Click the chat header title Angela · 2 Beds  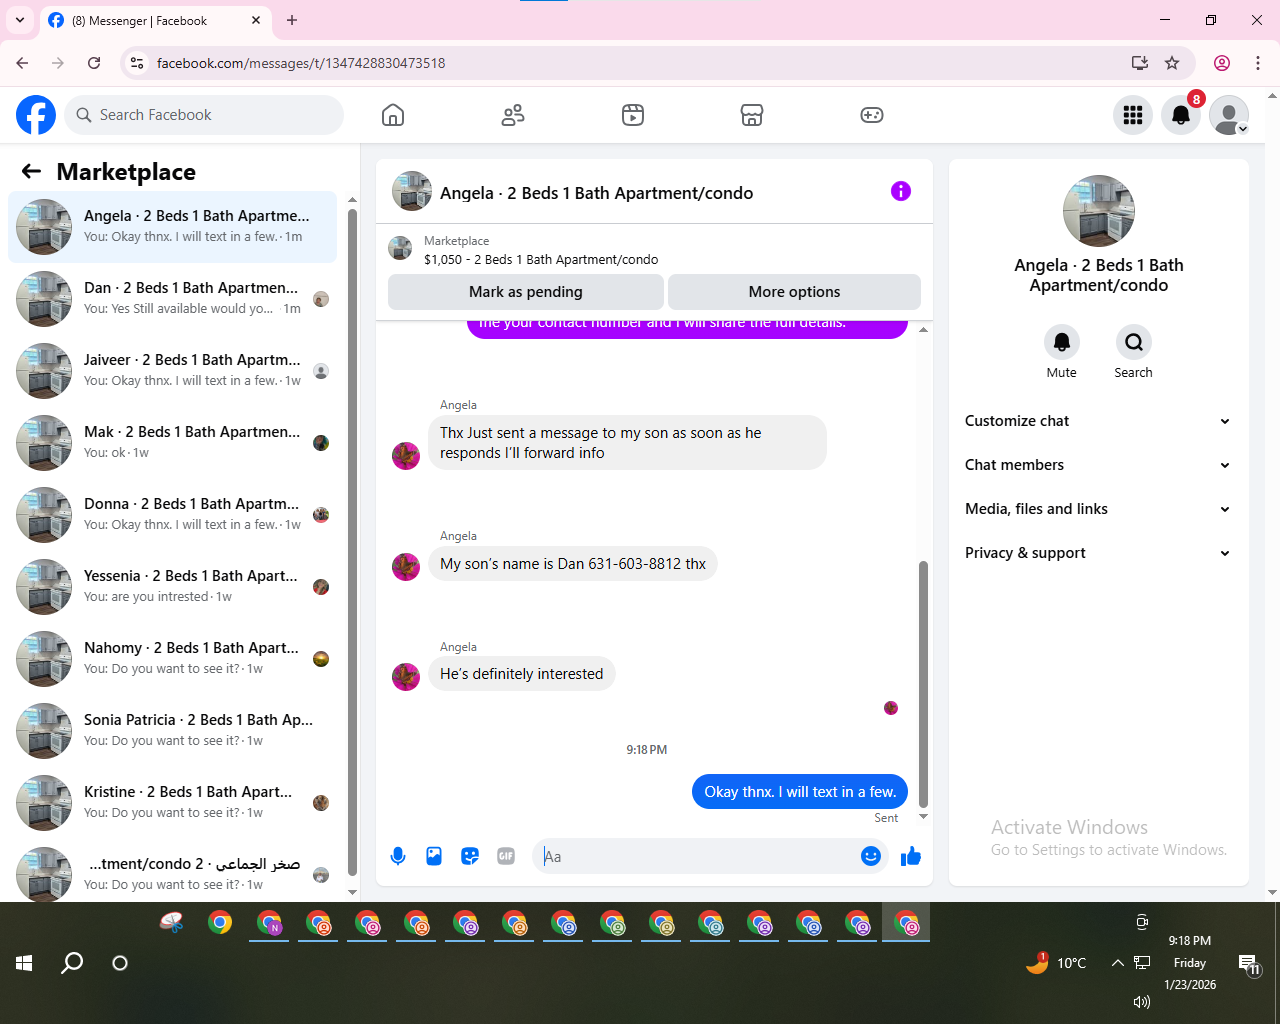click(597, 193)
